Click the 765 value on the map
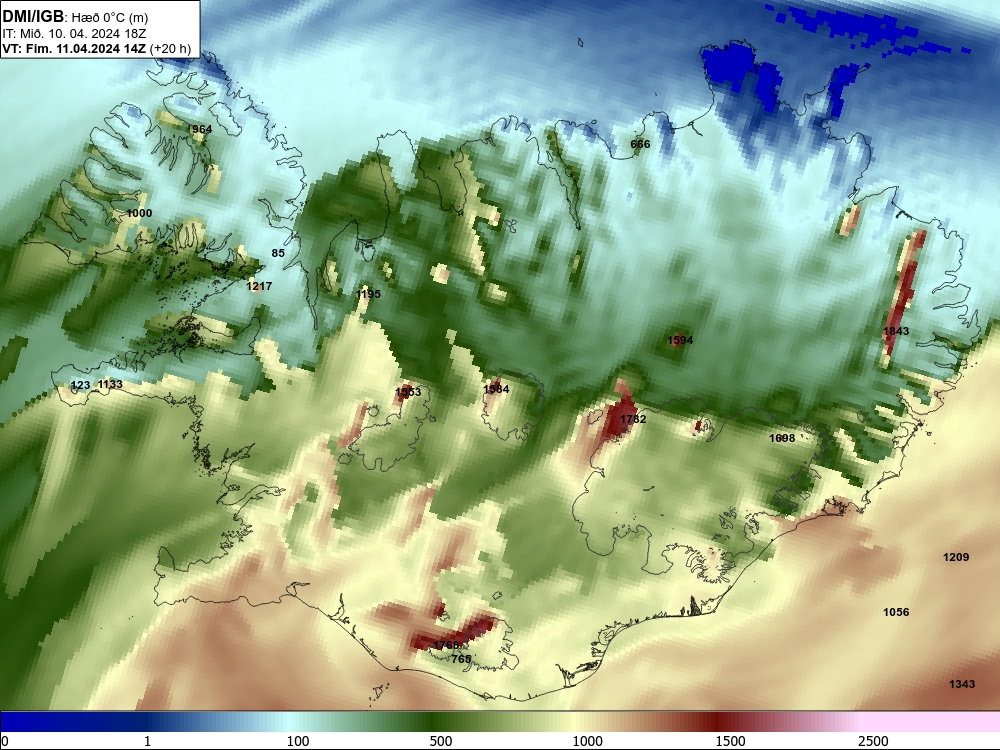This screenshot has width=1000, height=750. point(461,659)
